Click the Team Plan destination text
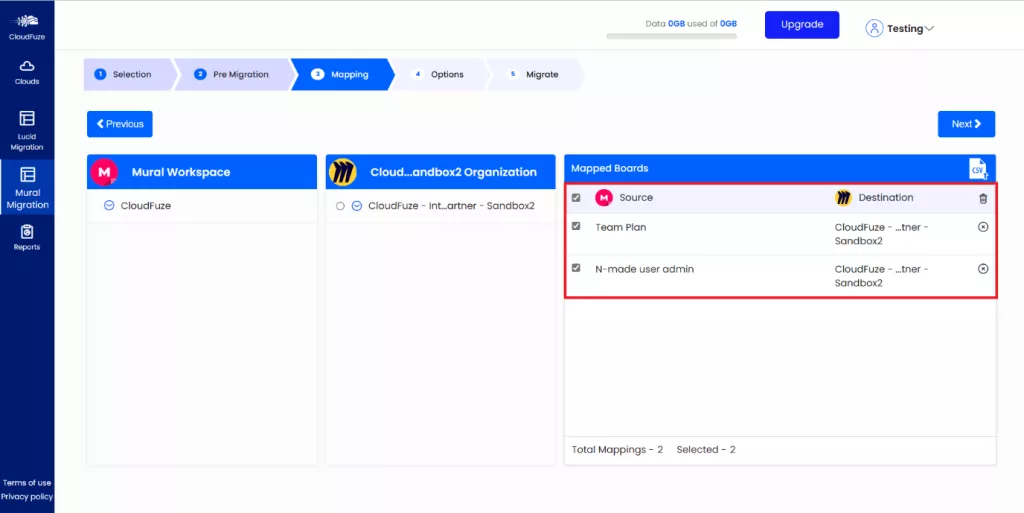1024x513 pixels. coord(882,234)
